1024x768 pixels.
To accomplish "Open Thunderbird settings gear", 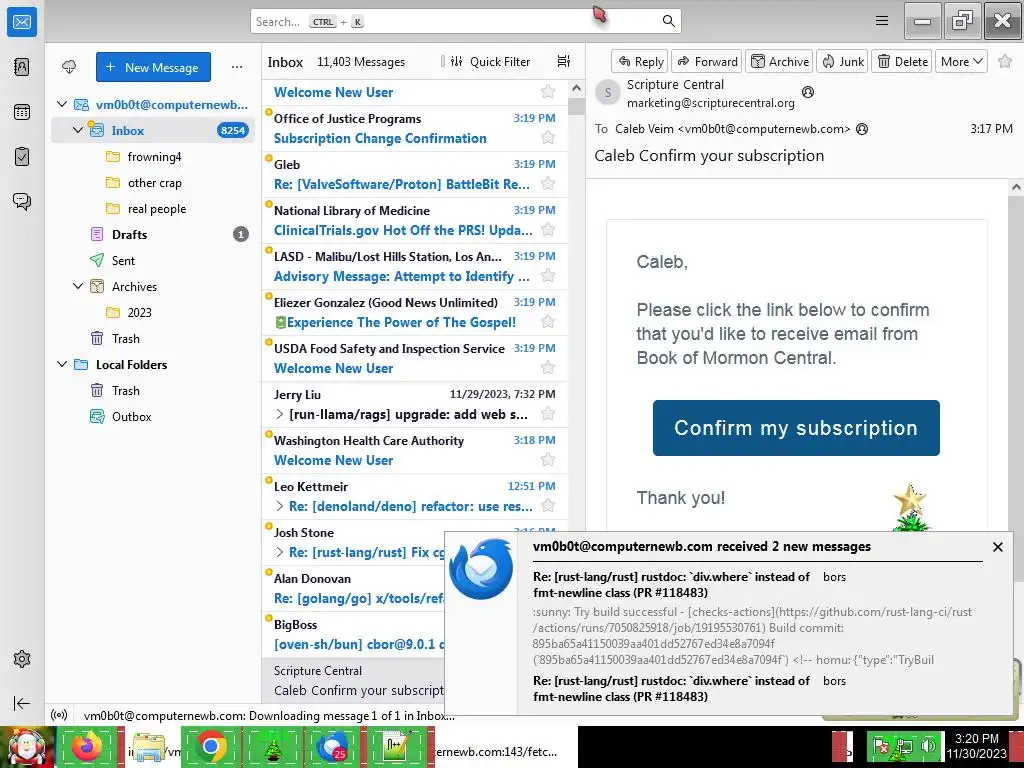I will coord(22,659).
